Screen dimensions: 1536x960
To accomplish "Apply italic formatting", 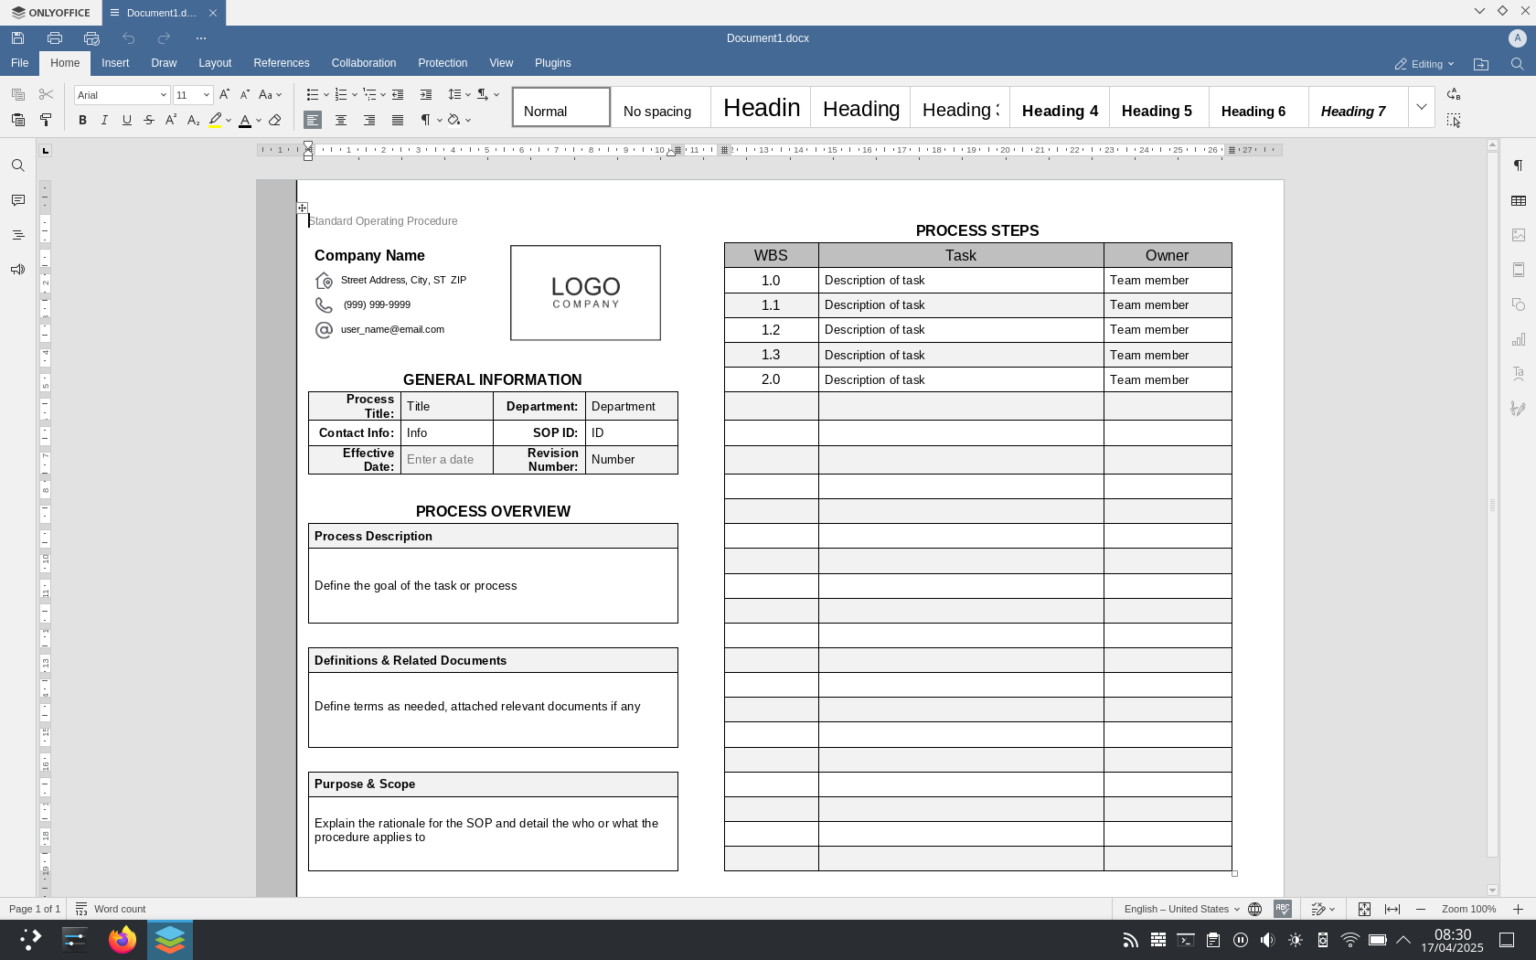I will click(x=104, y=120).
